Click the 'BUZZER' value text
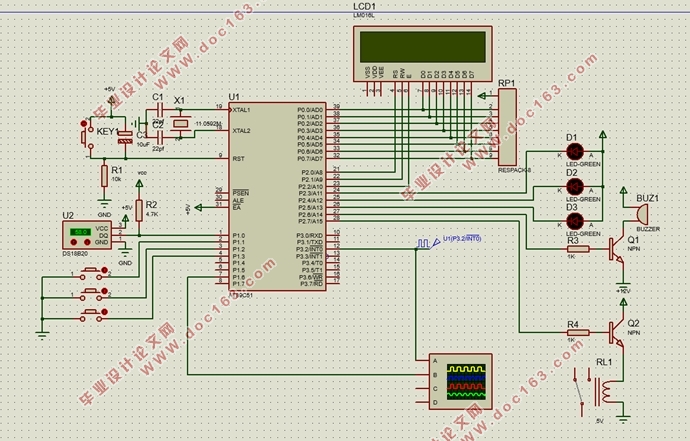 648,229
